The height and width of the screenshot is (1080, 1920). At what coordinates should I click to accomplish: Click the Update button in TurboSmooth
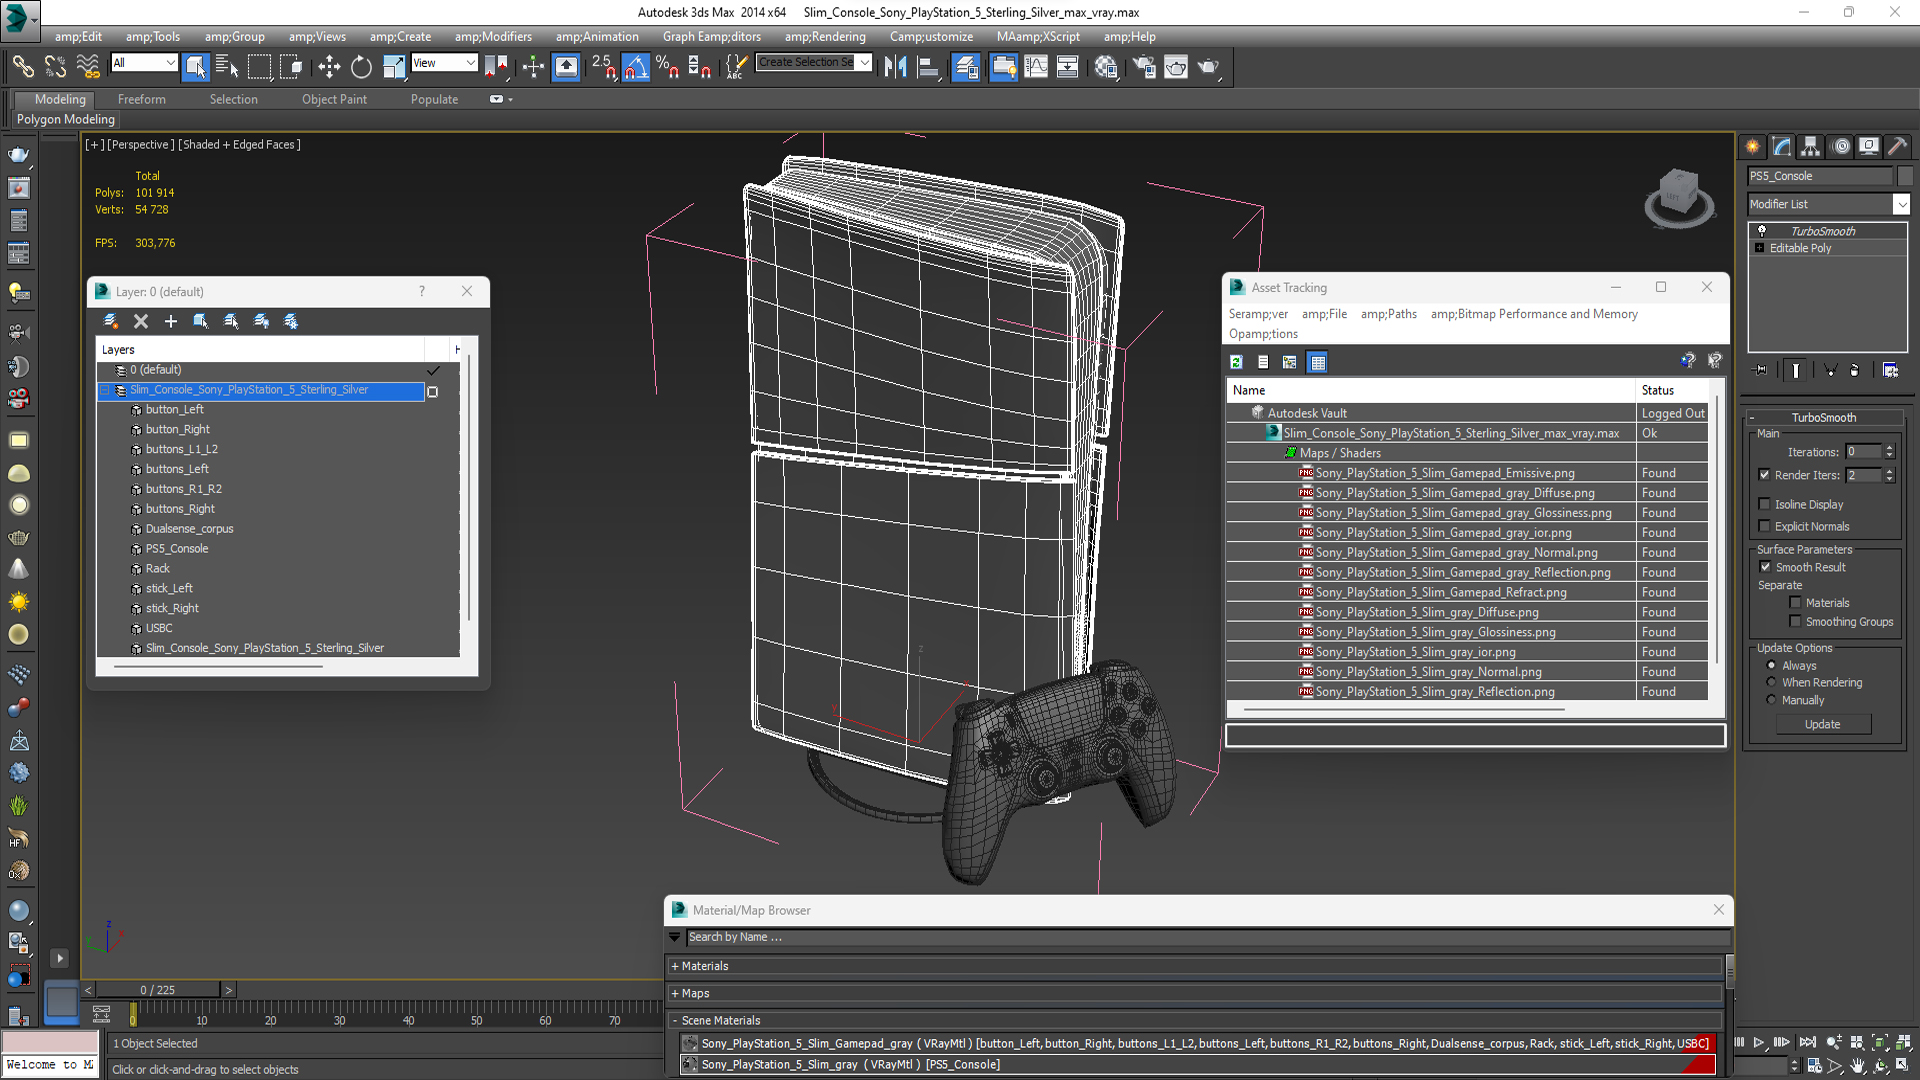click(1823, 724)
